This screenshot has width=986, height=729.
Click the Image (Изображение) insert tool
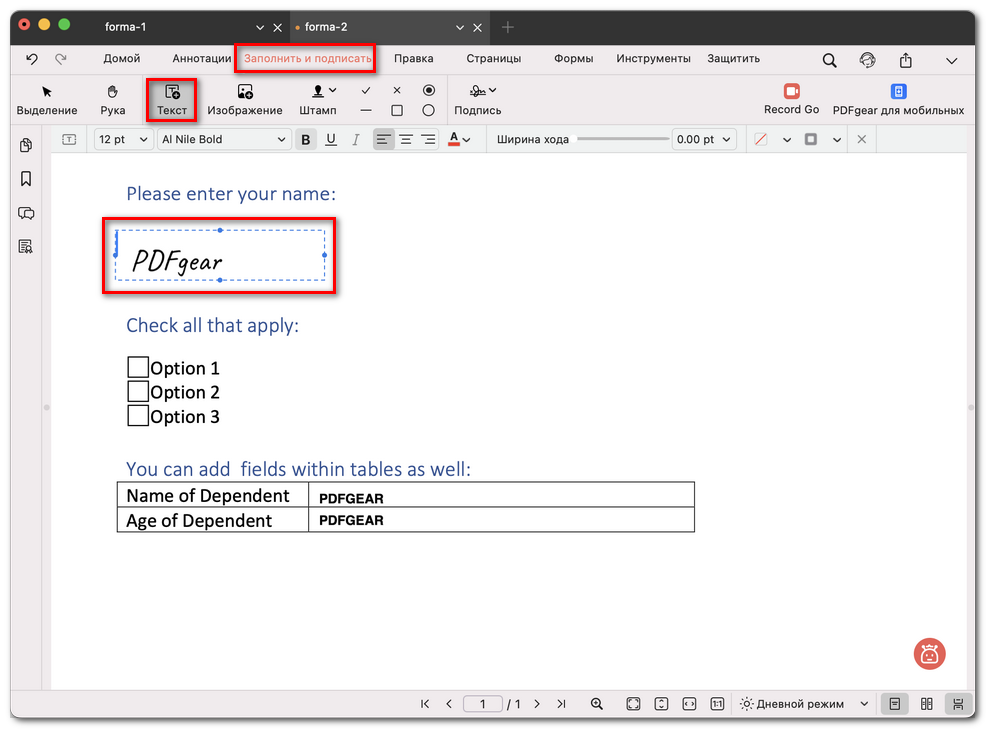(x=245, y=99)
